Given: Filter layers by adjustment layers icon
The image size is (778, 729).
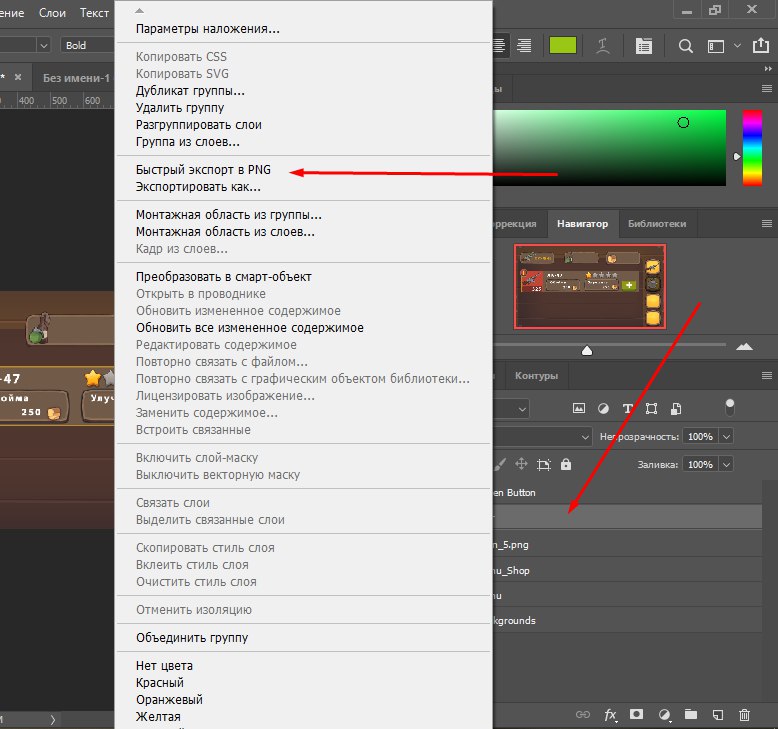Looking at the screenshot, I should [603, 408].
